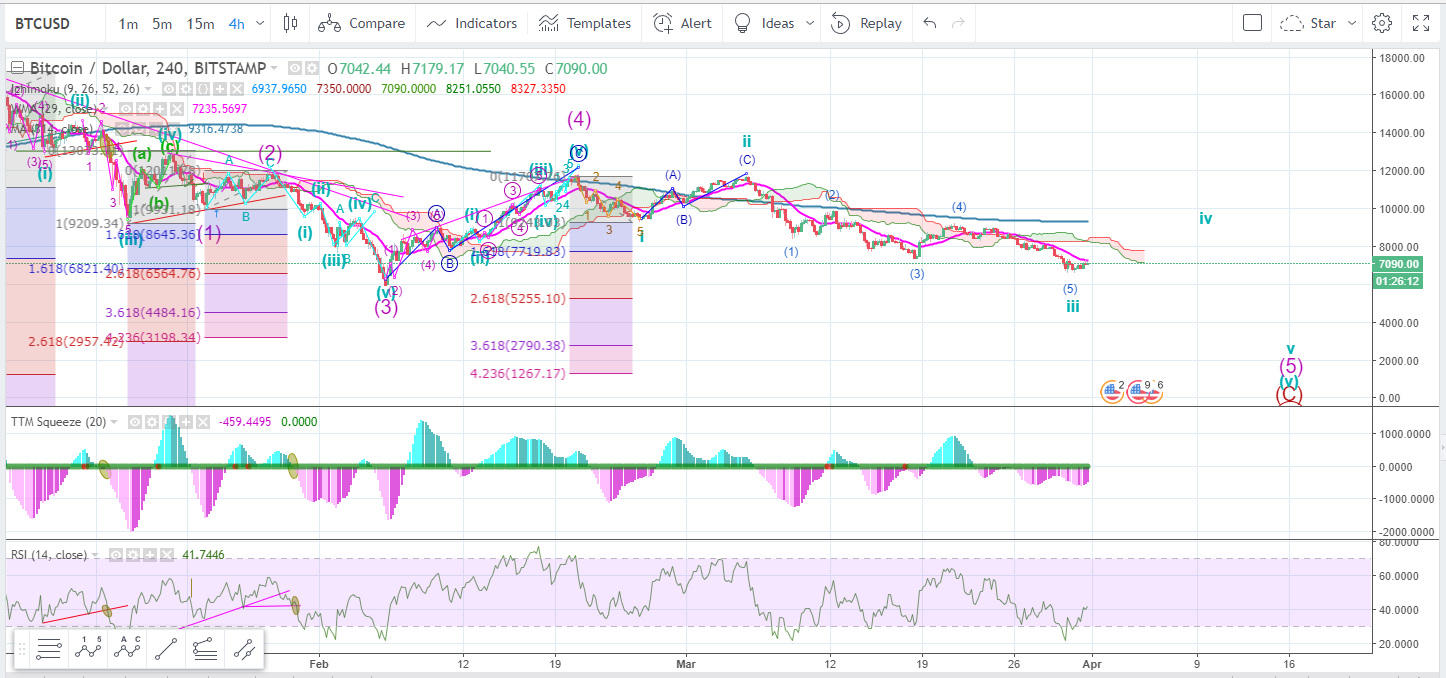1446x678 pixels.
Task: Select the Elliott 1-5 wave drawing tool
Action: pyautogui.click(x=88, y=650)
